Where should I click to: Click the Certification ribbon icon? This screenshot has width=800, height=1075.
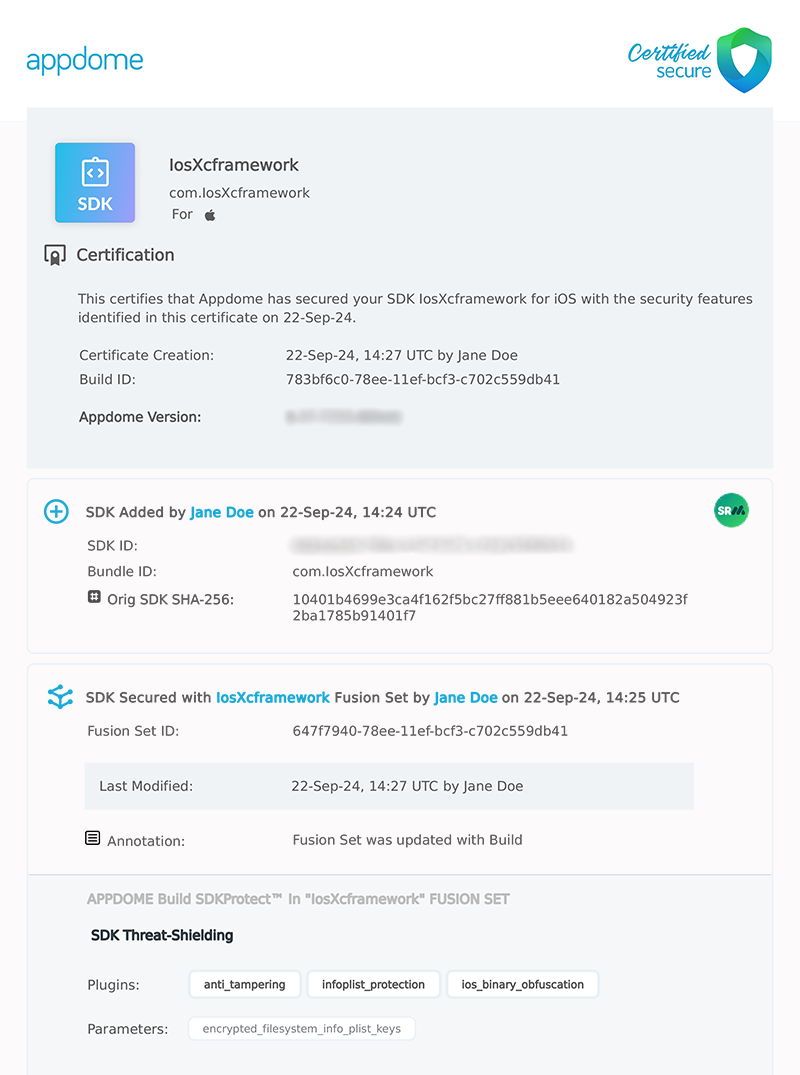point(55,255)
